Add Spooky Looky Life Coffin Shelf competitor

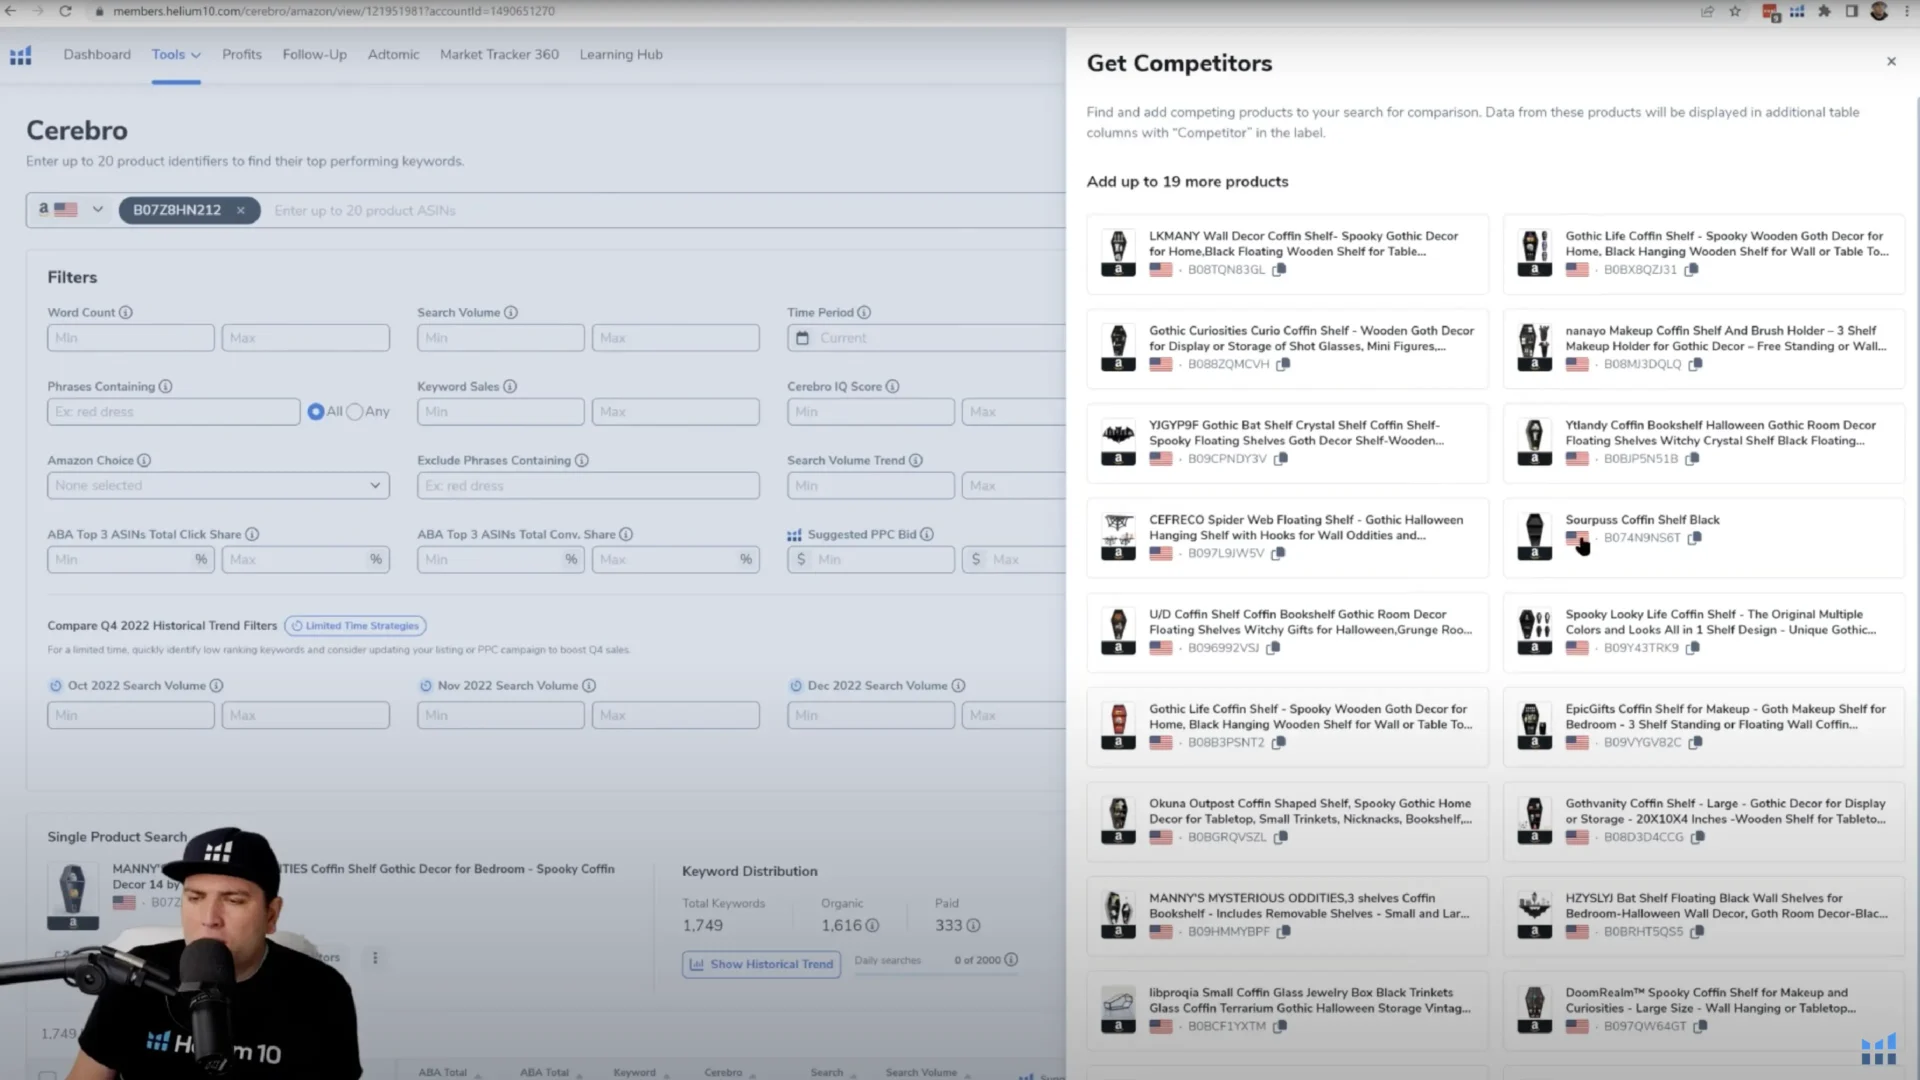point(1704,632)
